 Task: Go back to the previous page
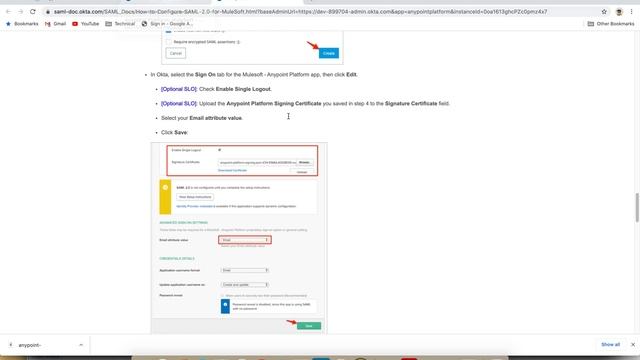(9, 12)
